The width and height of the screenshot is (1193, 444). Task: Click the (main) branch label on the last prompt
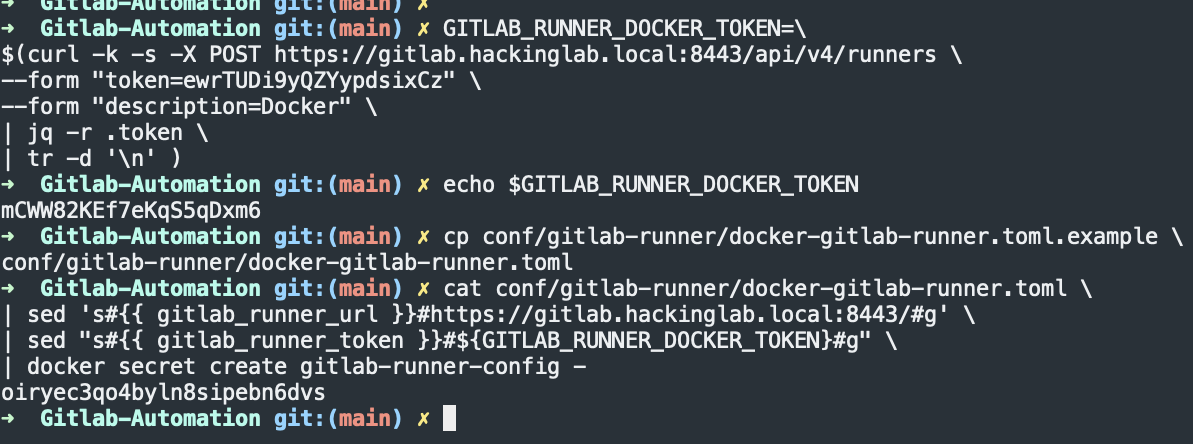point(368,418)
